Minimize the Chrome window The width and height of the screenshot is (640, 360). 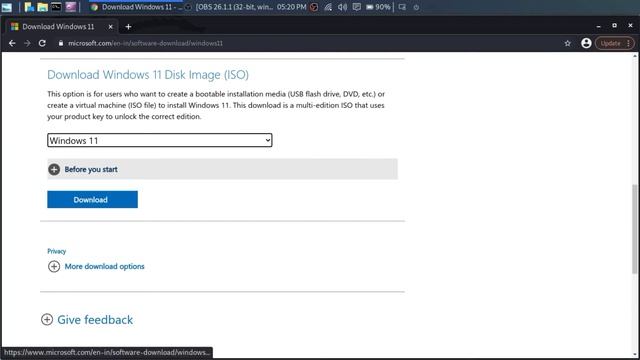tap(598, 26)
